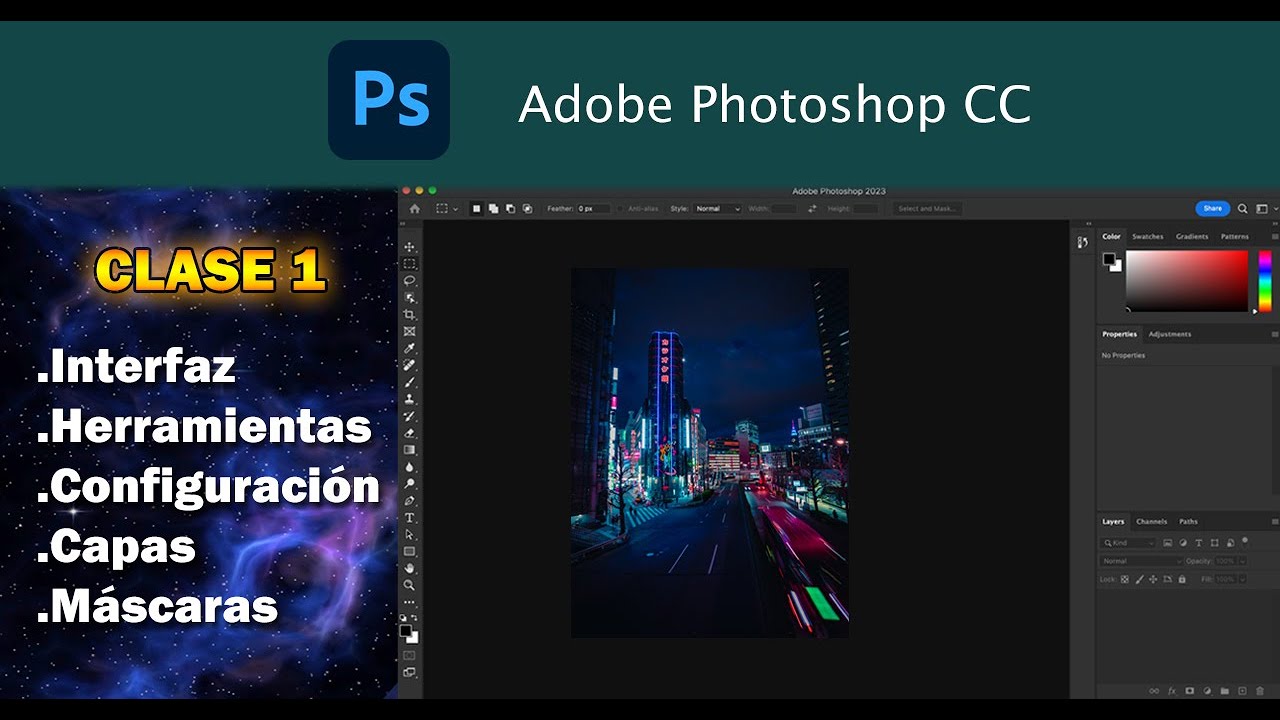This screenshot has height=720, width=1280.
Task: Toggle the Anti-alias checkbox
Action: pos(620,209)
